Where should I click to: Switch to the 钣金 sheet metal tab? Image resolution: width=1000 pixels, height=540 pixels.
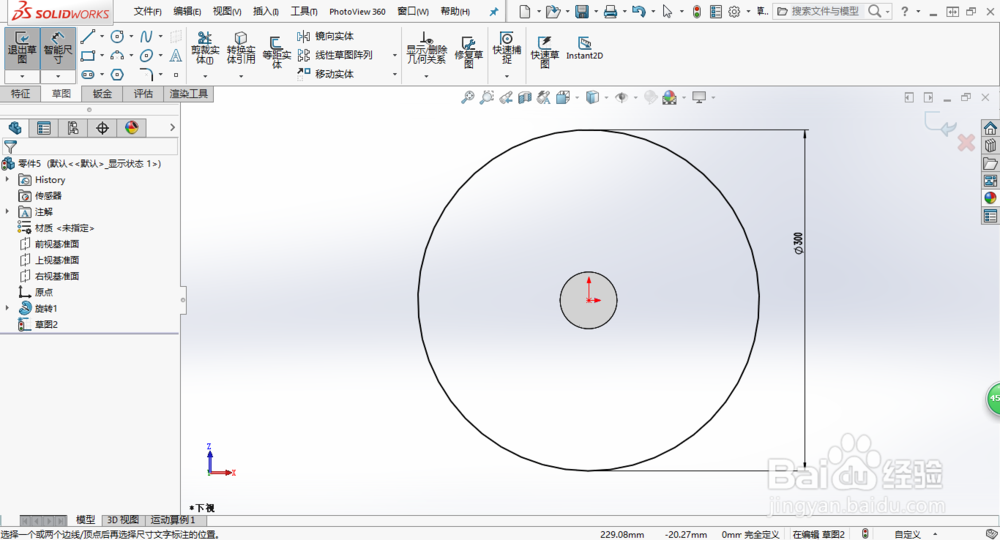(102, 94)
